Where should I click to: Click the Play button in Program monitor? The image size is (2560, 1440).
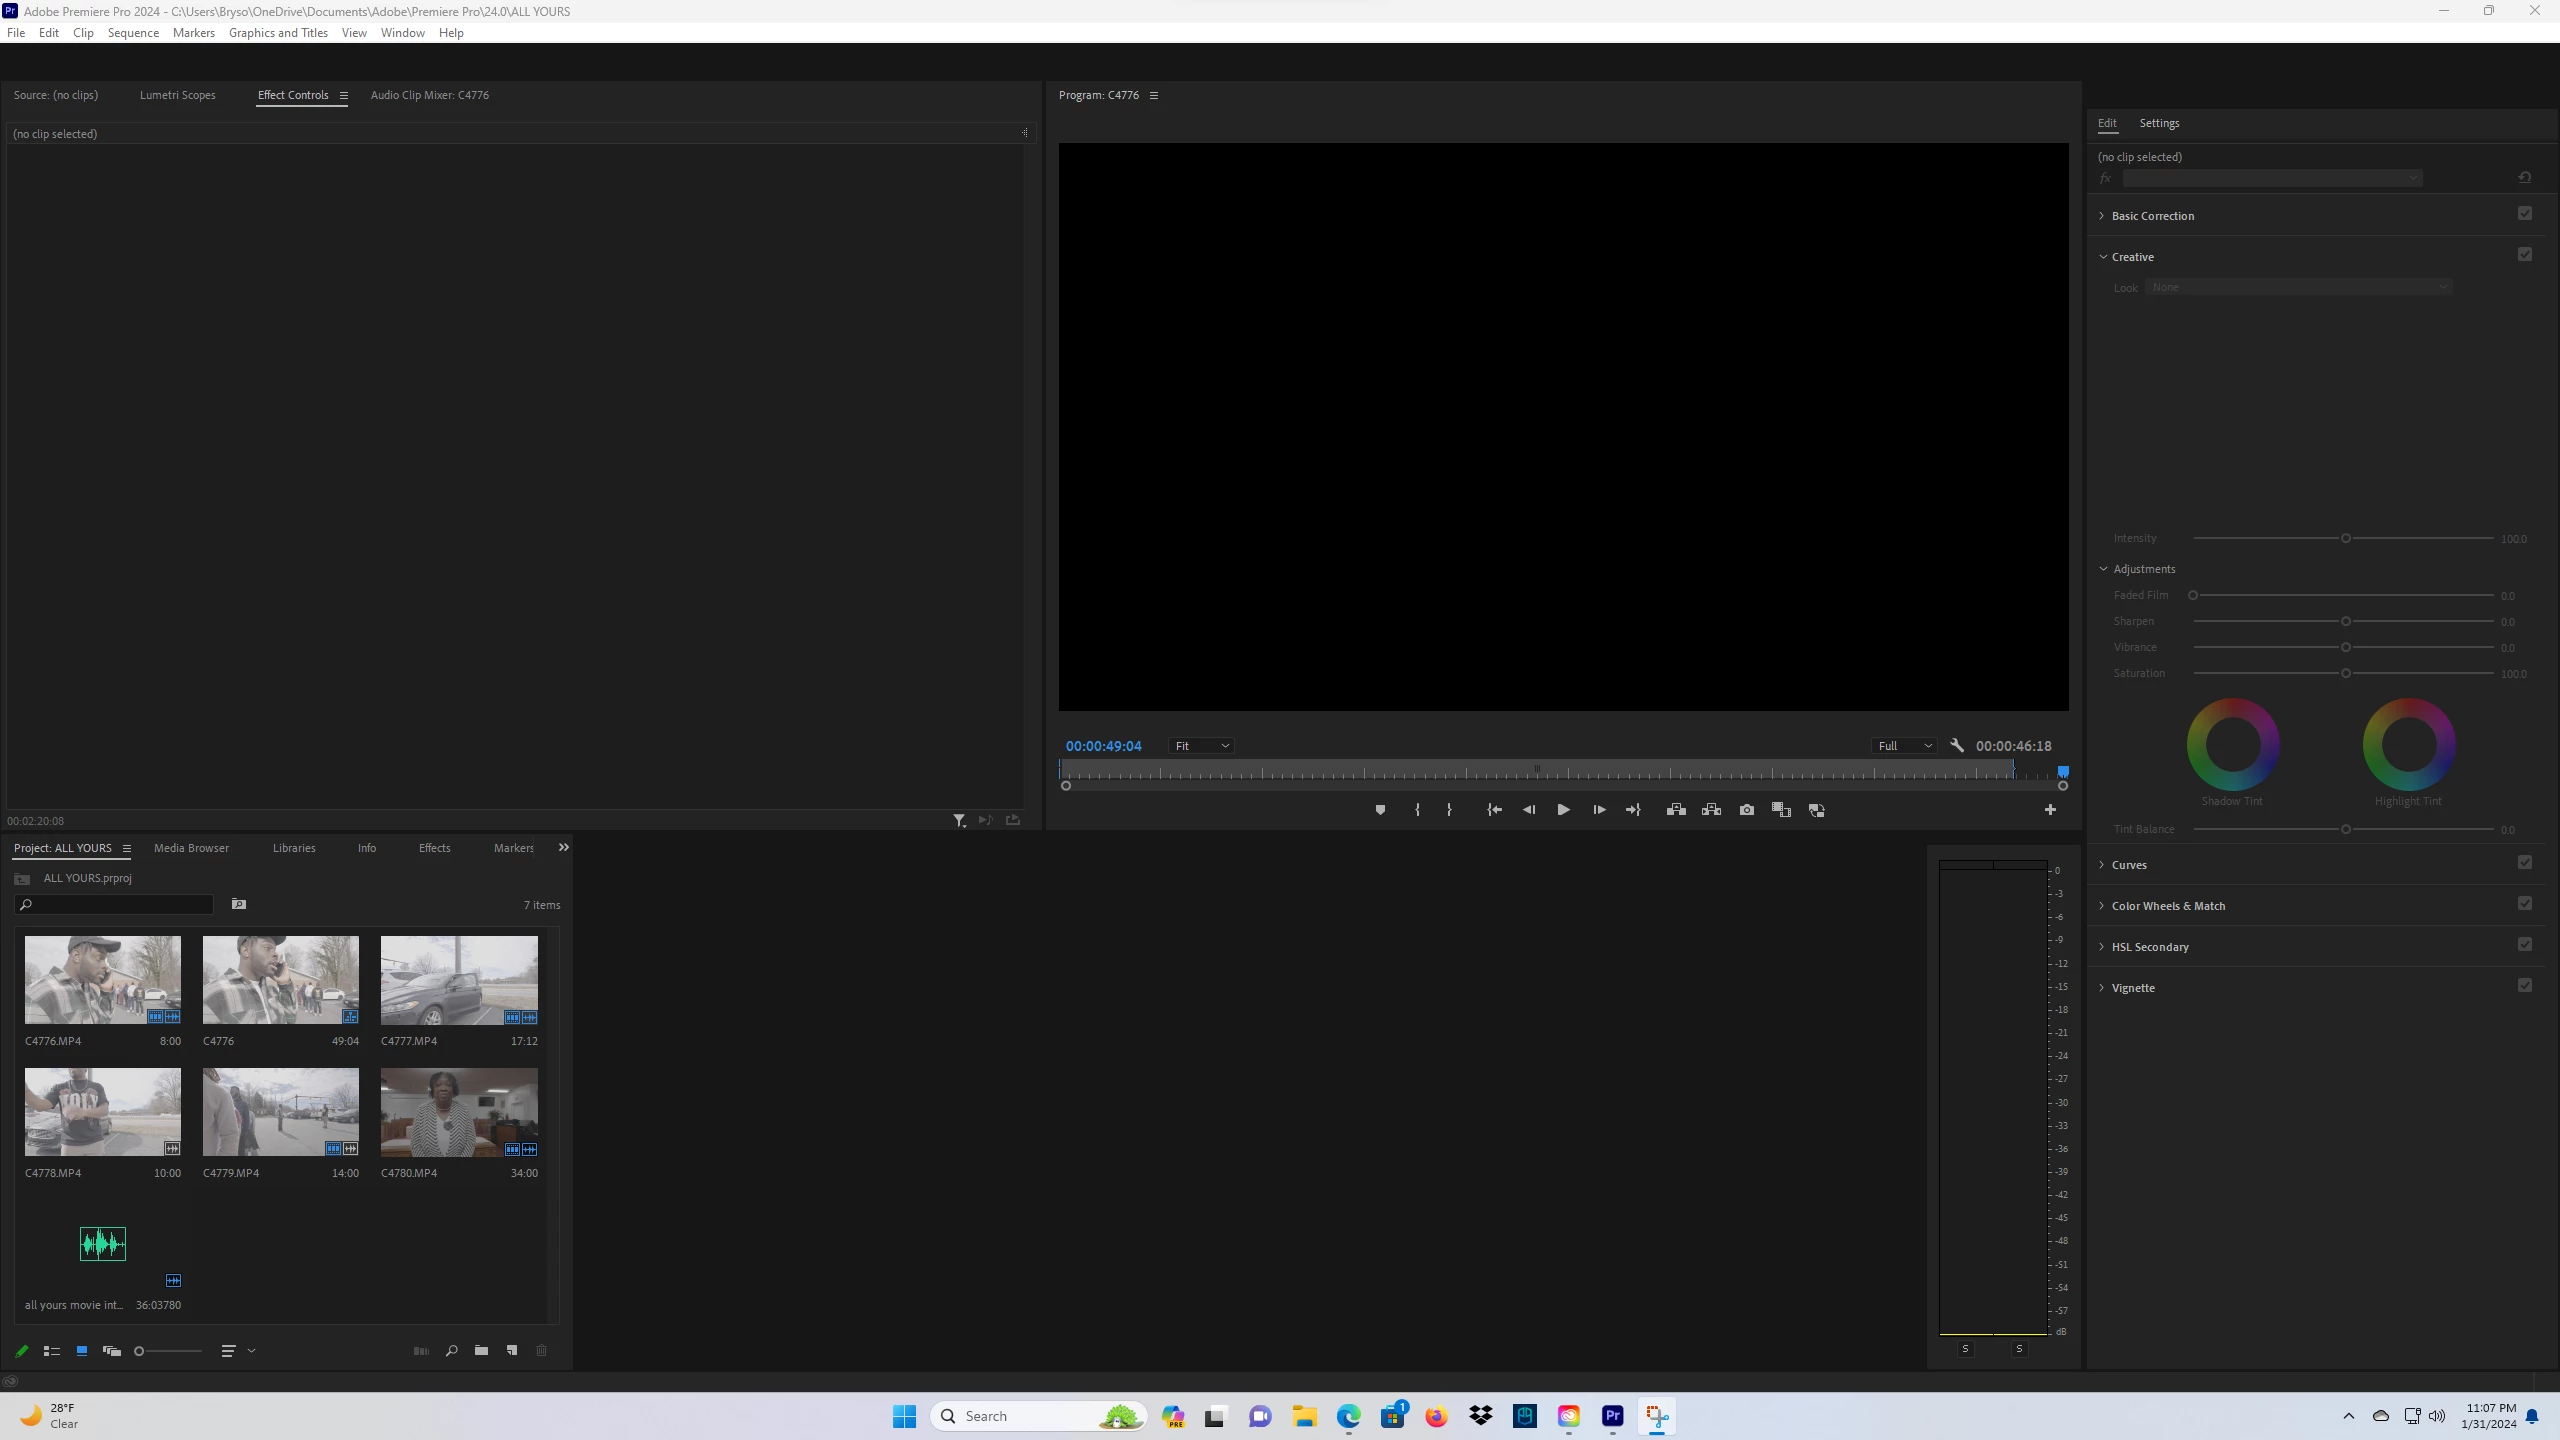point(1563,810)
